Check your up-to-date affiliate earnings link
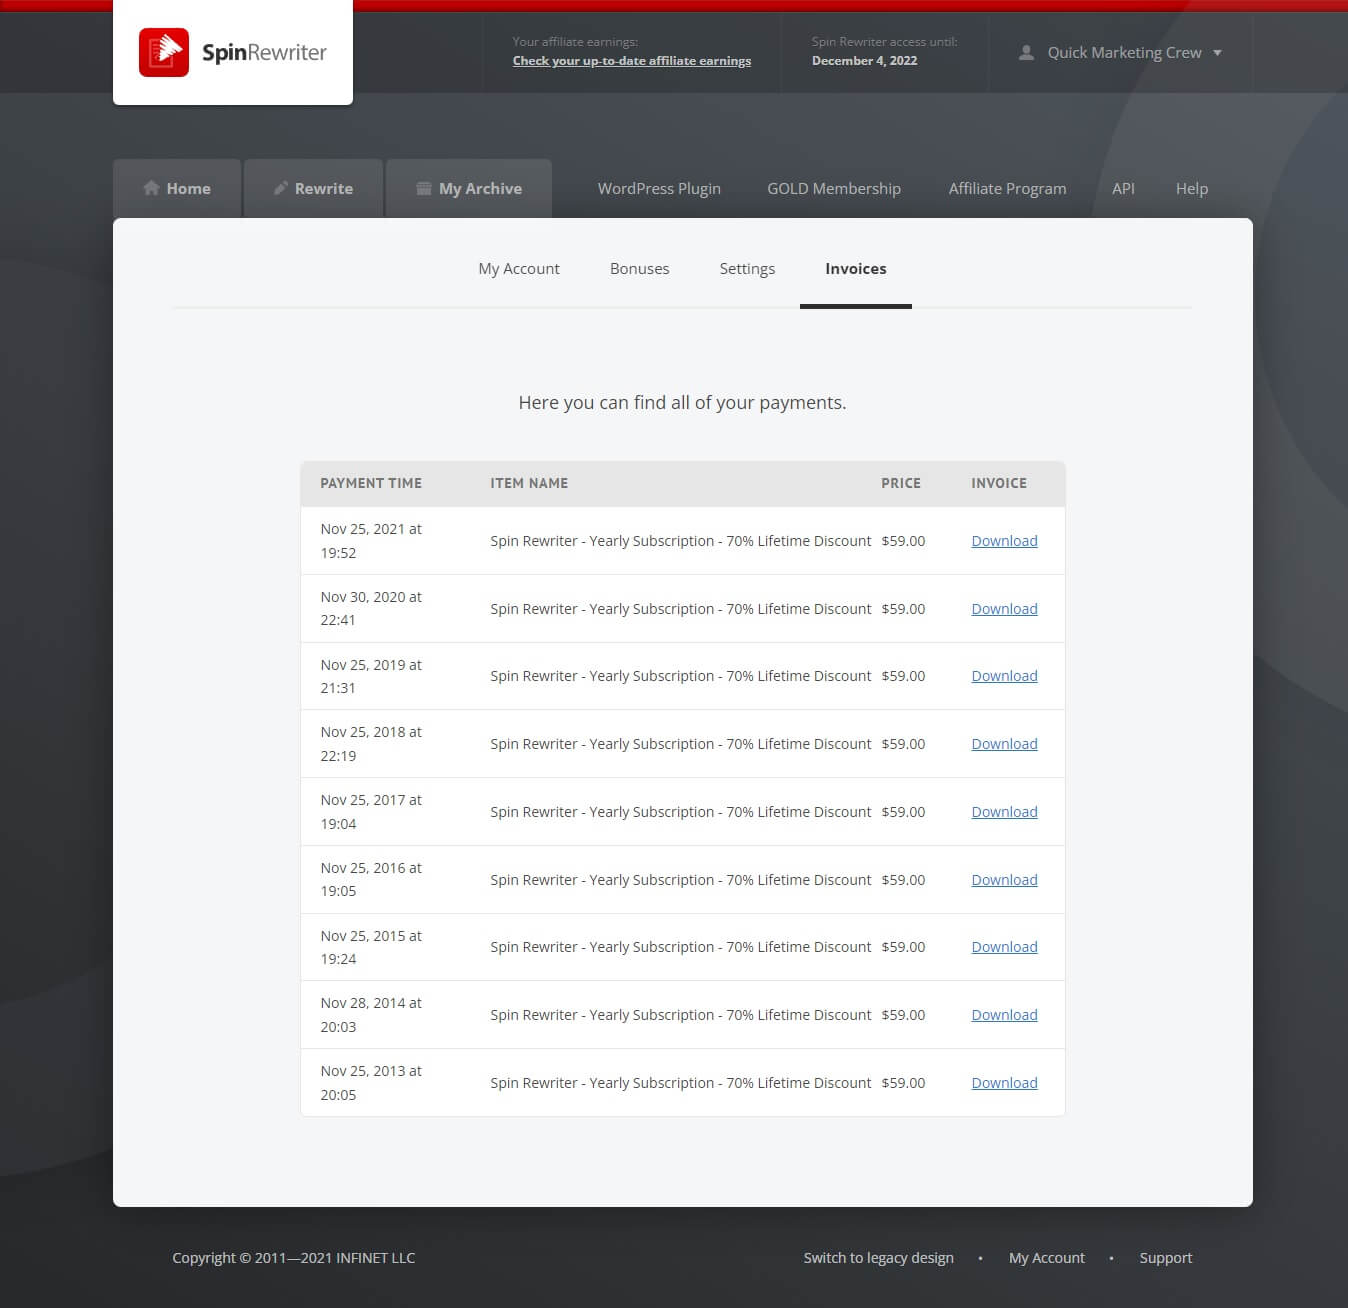The width and height of the screenshot is (1348, 1308). [632, 60]
